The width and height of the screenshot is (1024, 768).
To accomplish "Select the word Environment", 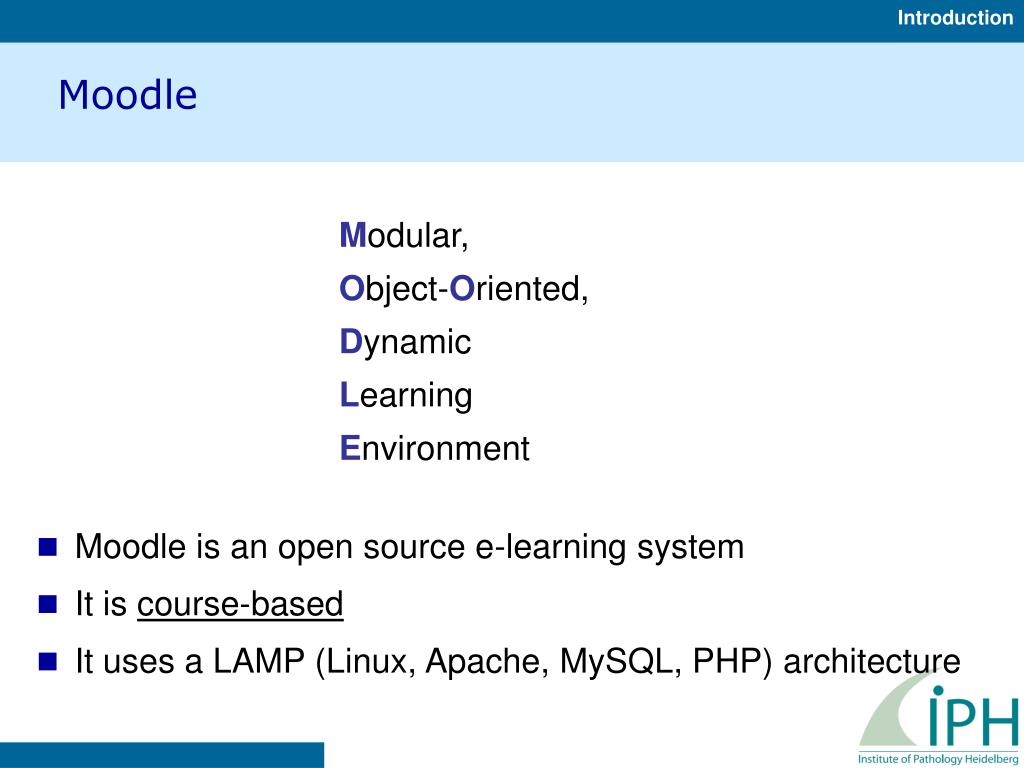I will point(434,449).
